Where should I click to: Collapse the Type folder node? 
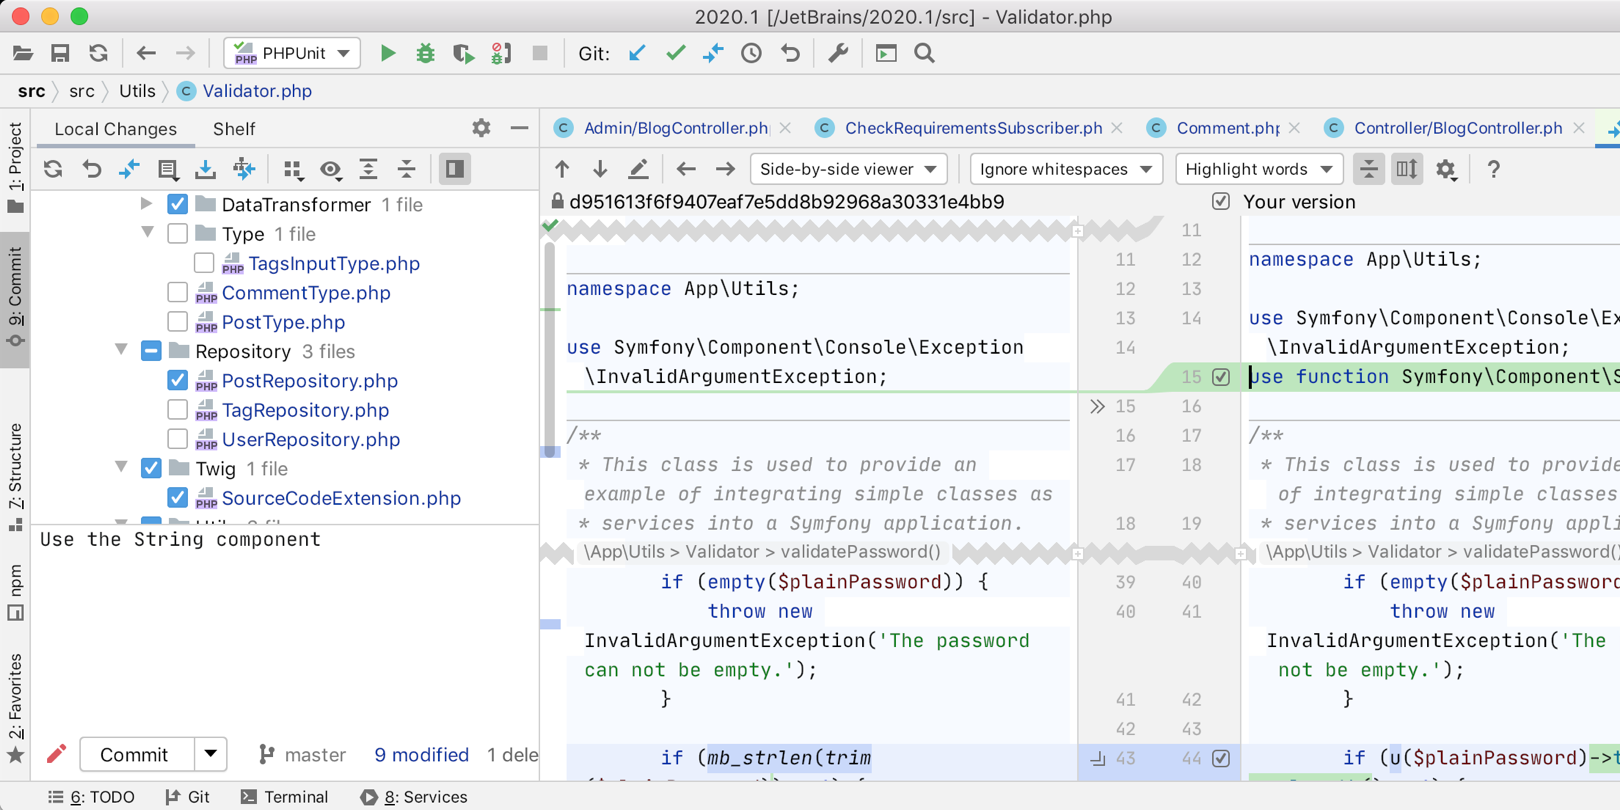[x=147, y=233]
